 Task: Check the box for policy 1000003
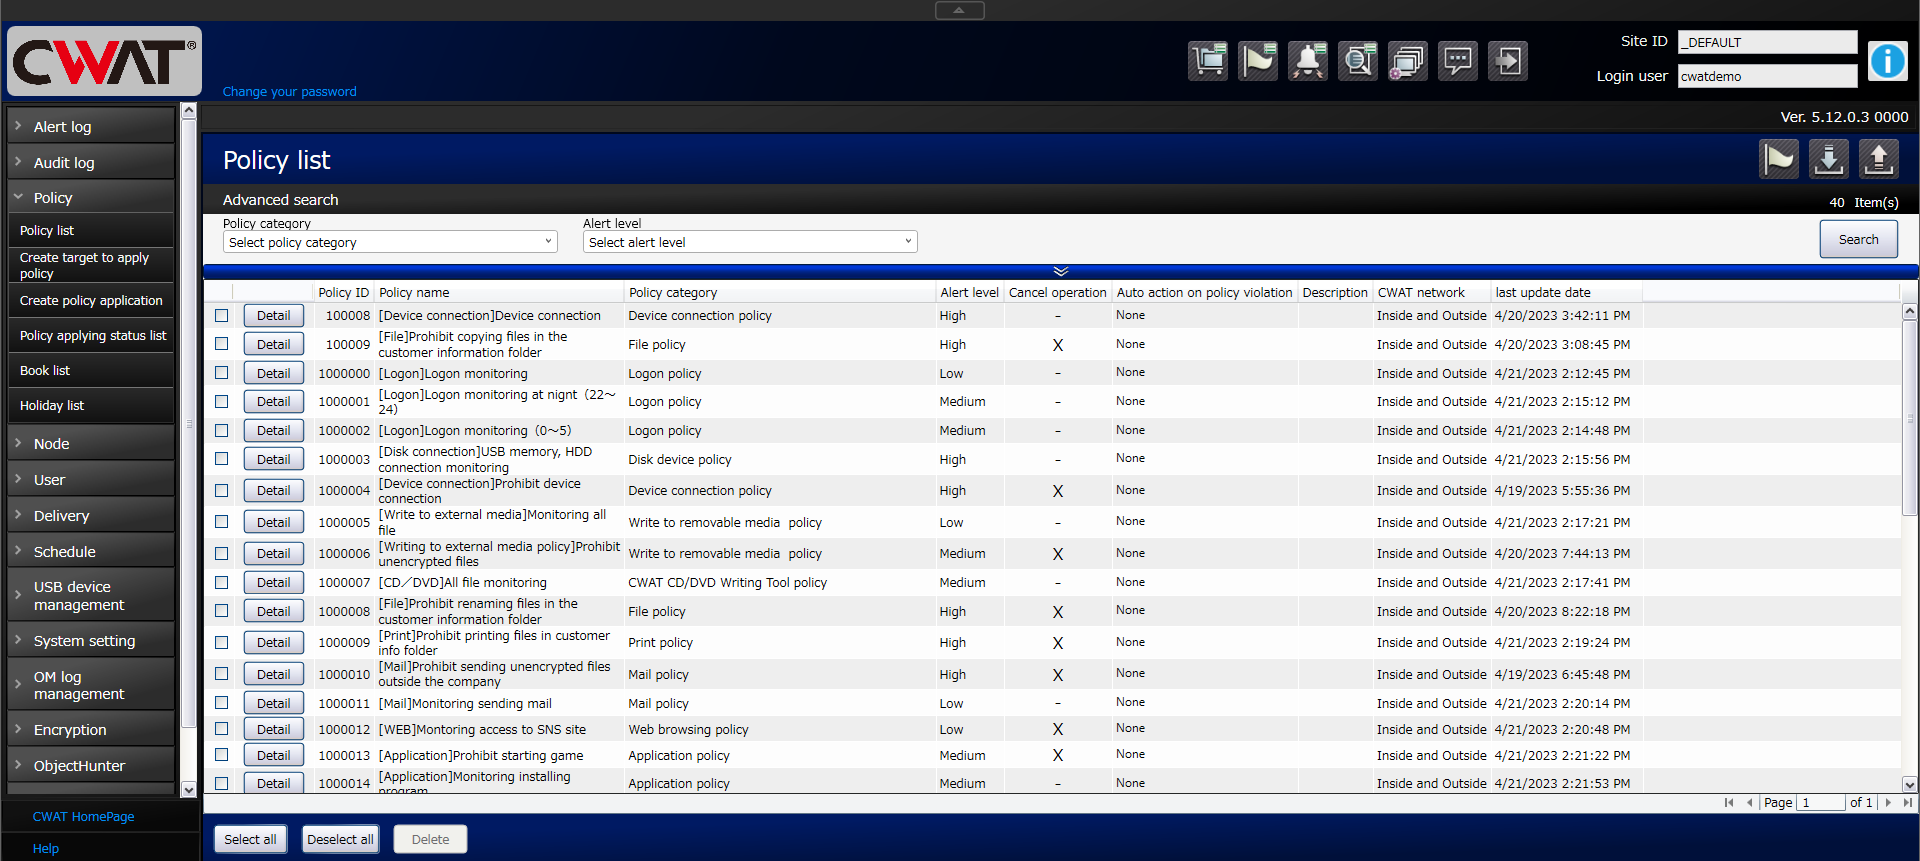coord(222,459)
